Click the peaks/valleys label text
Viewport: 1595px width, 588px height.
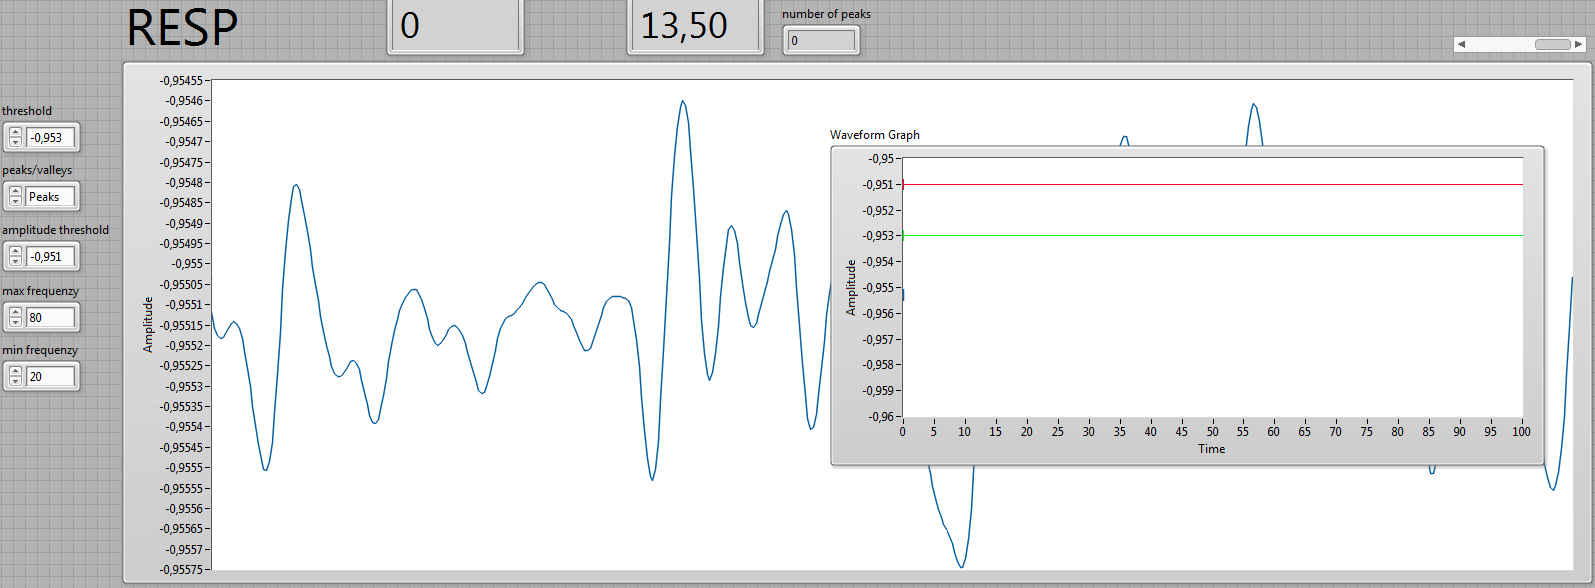point(37,170)
